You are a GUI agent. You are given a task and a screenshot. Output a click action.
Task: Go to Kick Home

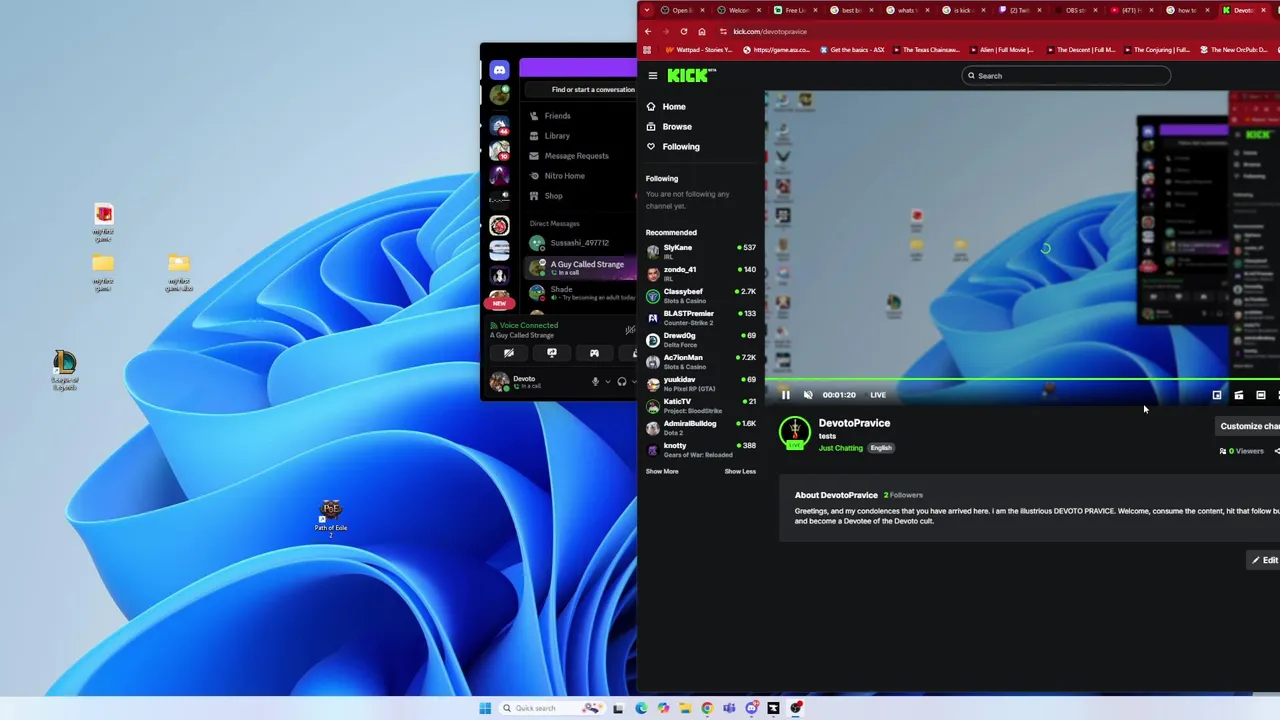point(666,107)
